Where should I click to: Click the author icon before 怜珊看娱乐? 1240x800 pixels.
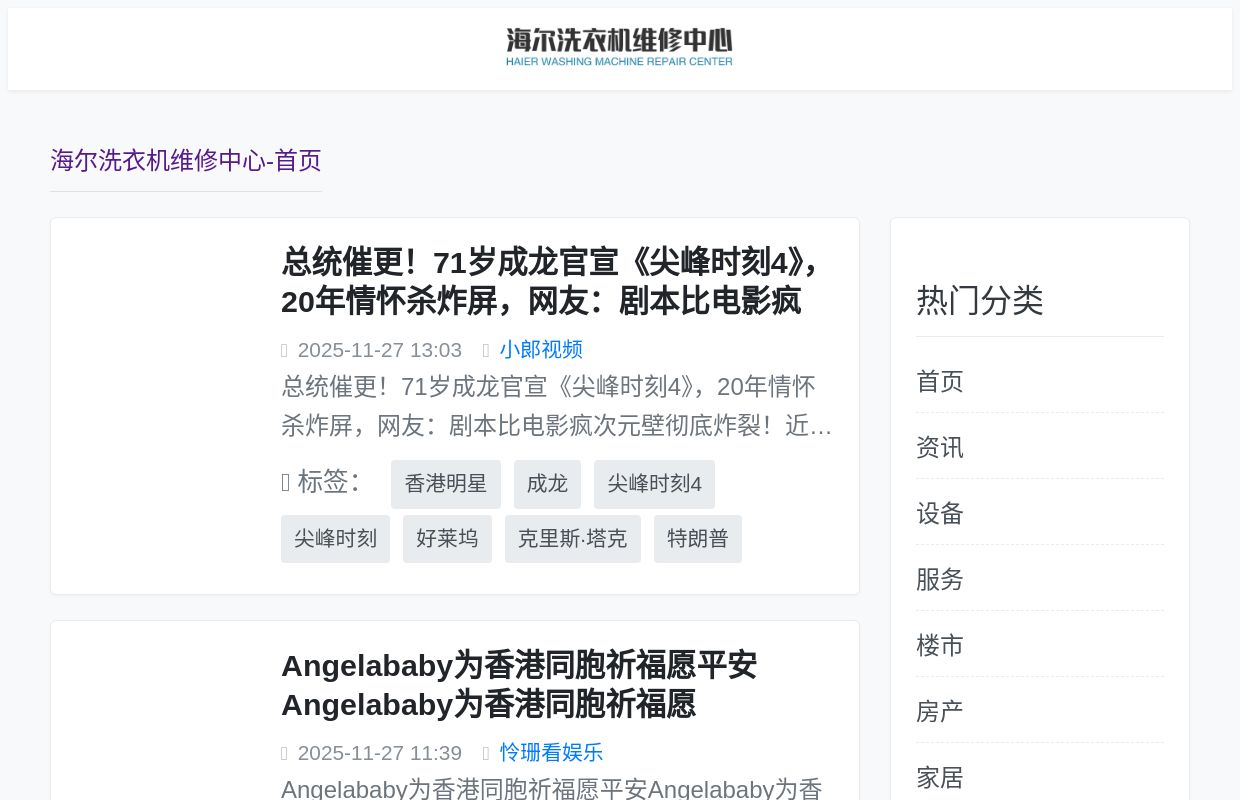[487, 753]
